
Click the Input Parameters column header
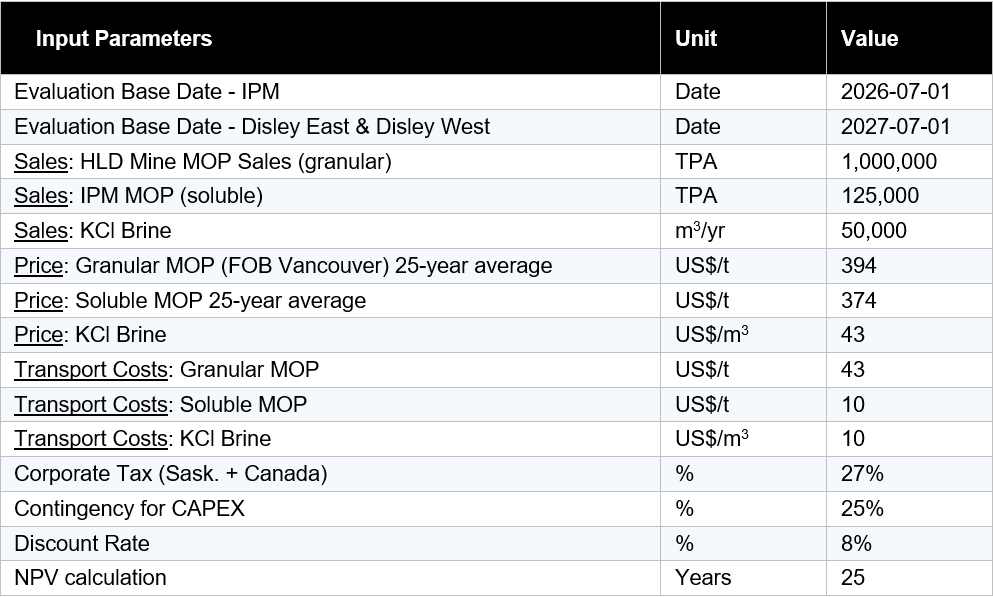(123, 39)
